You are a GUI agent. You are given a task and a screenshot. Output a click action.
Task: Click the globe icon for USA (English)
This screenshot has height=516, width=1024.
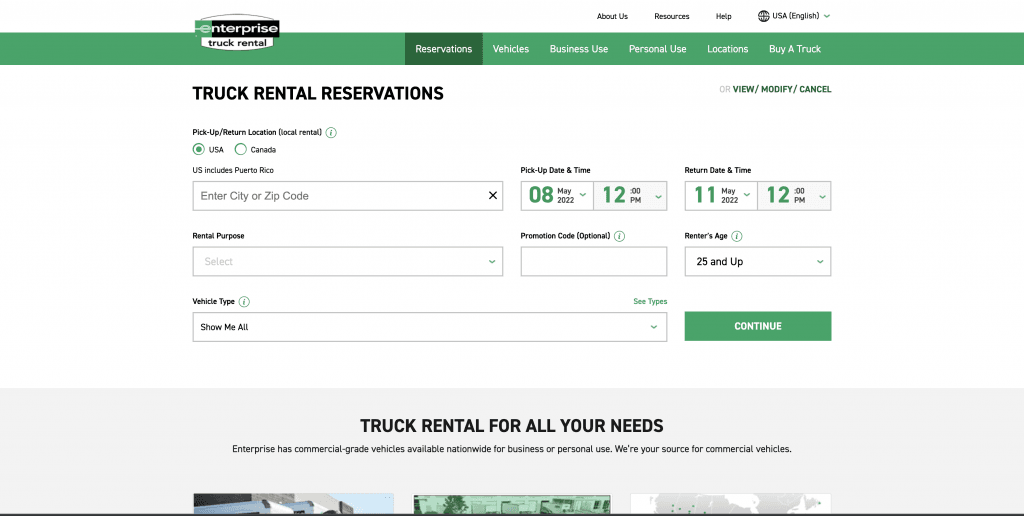tap(763, 16)
